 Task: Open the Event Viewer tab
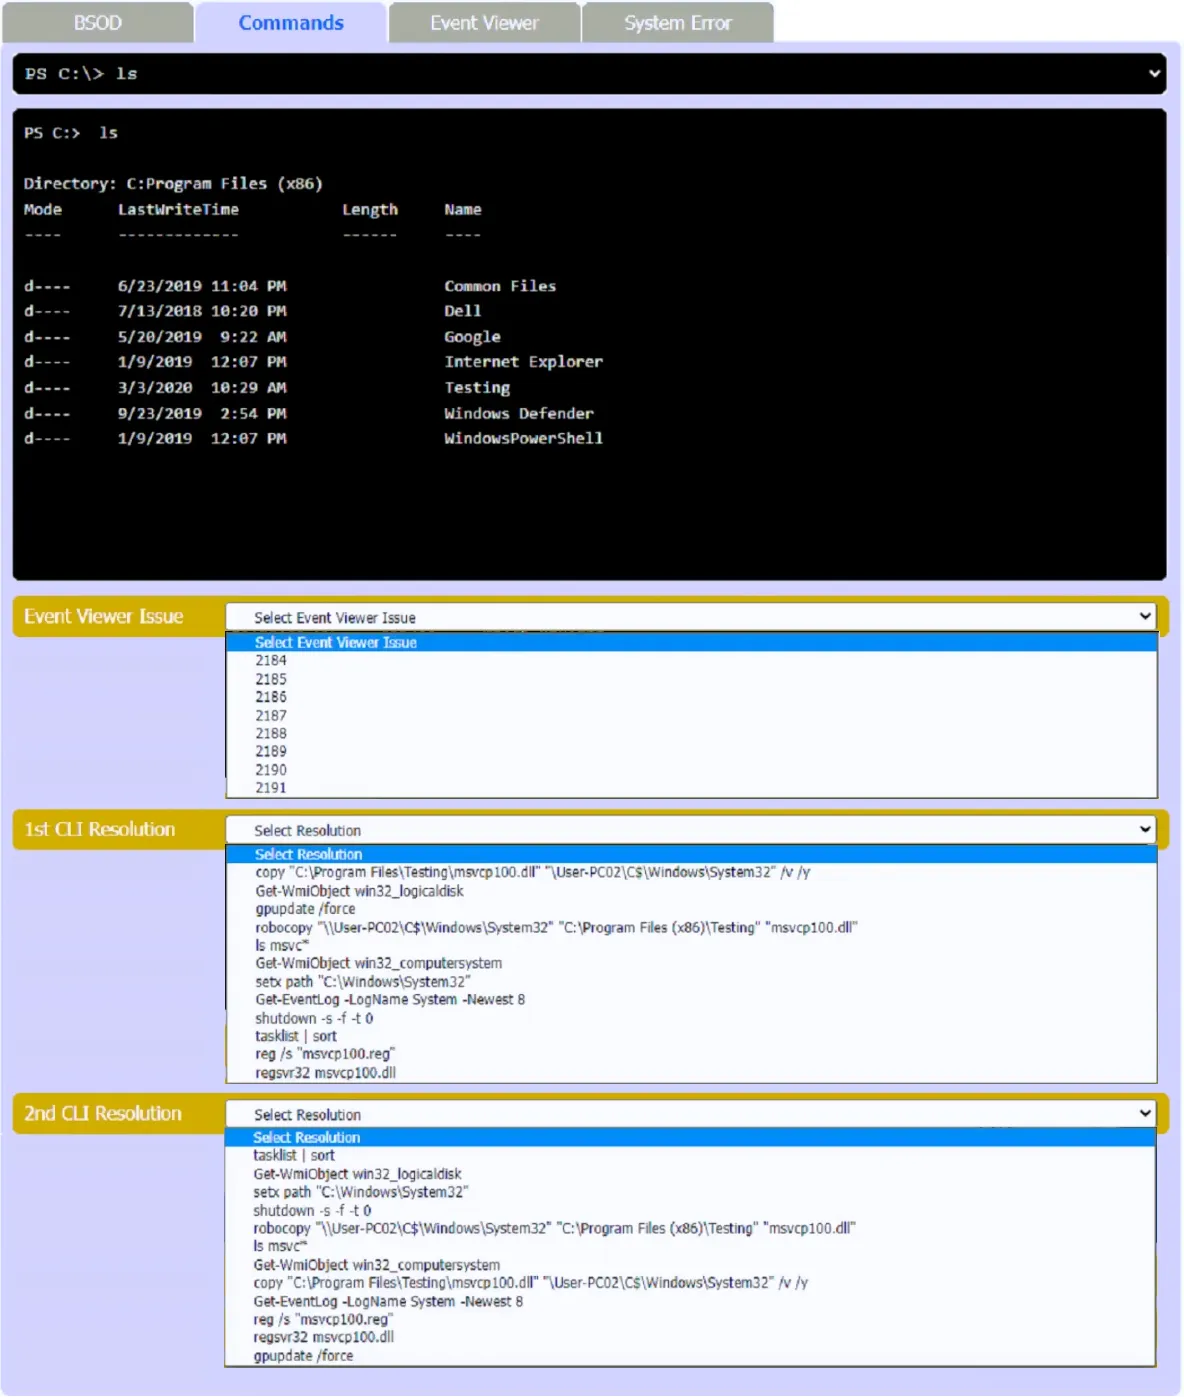484,22
